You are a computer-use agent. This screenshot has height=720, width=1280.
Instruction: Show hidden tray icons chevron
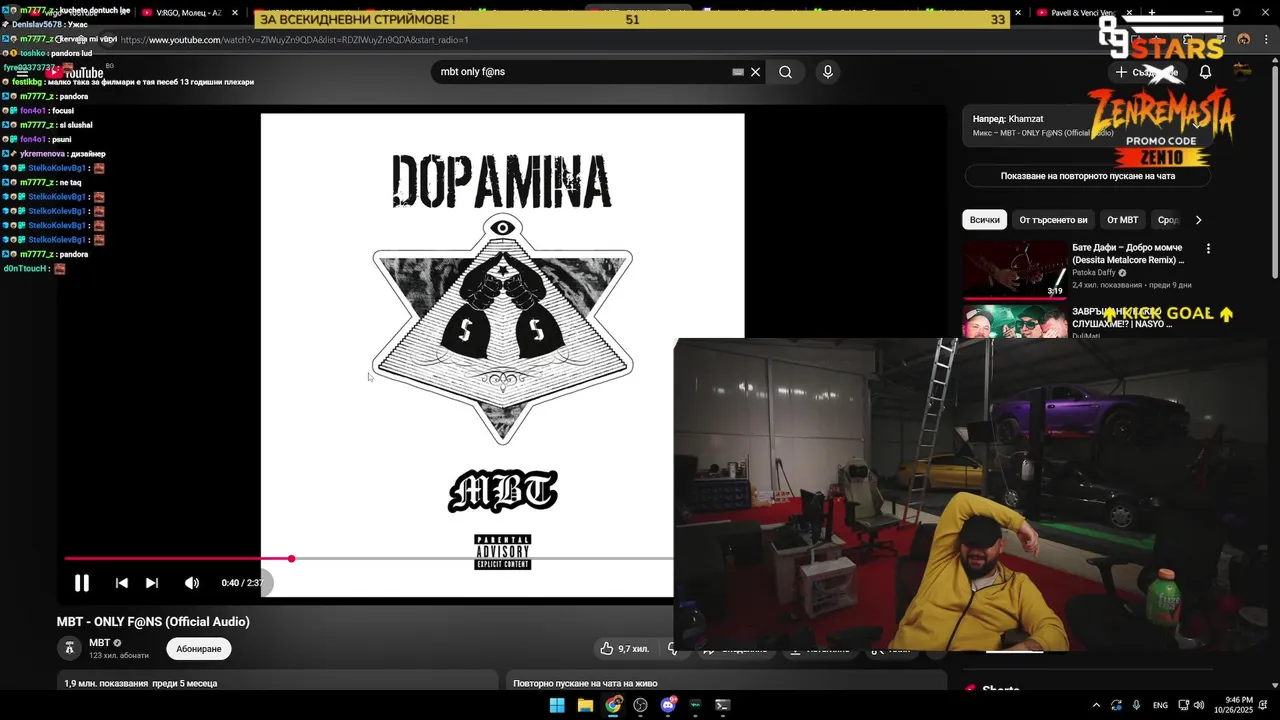(x=1096, y=705)
